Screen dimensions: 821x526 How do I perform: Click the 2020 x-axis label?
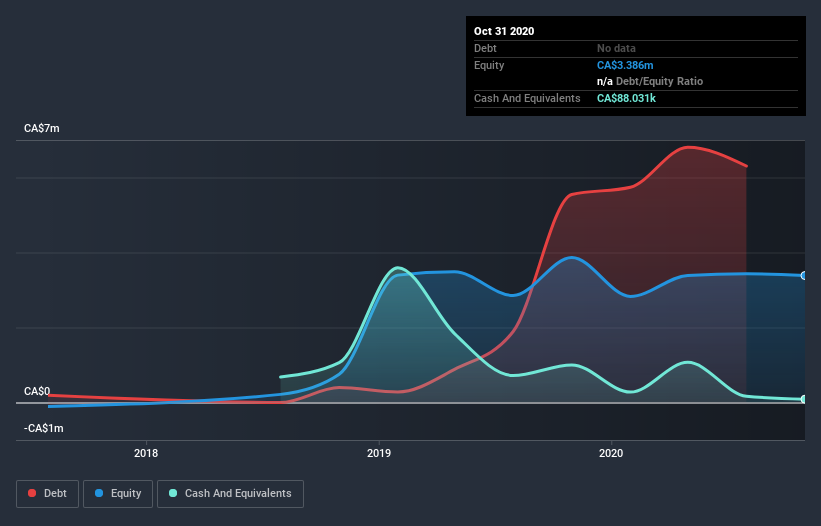click(611, 453)
